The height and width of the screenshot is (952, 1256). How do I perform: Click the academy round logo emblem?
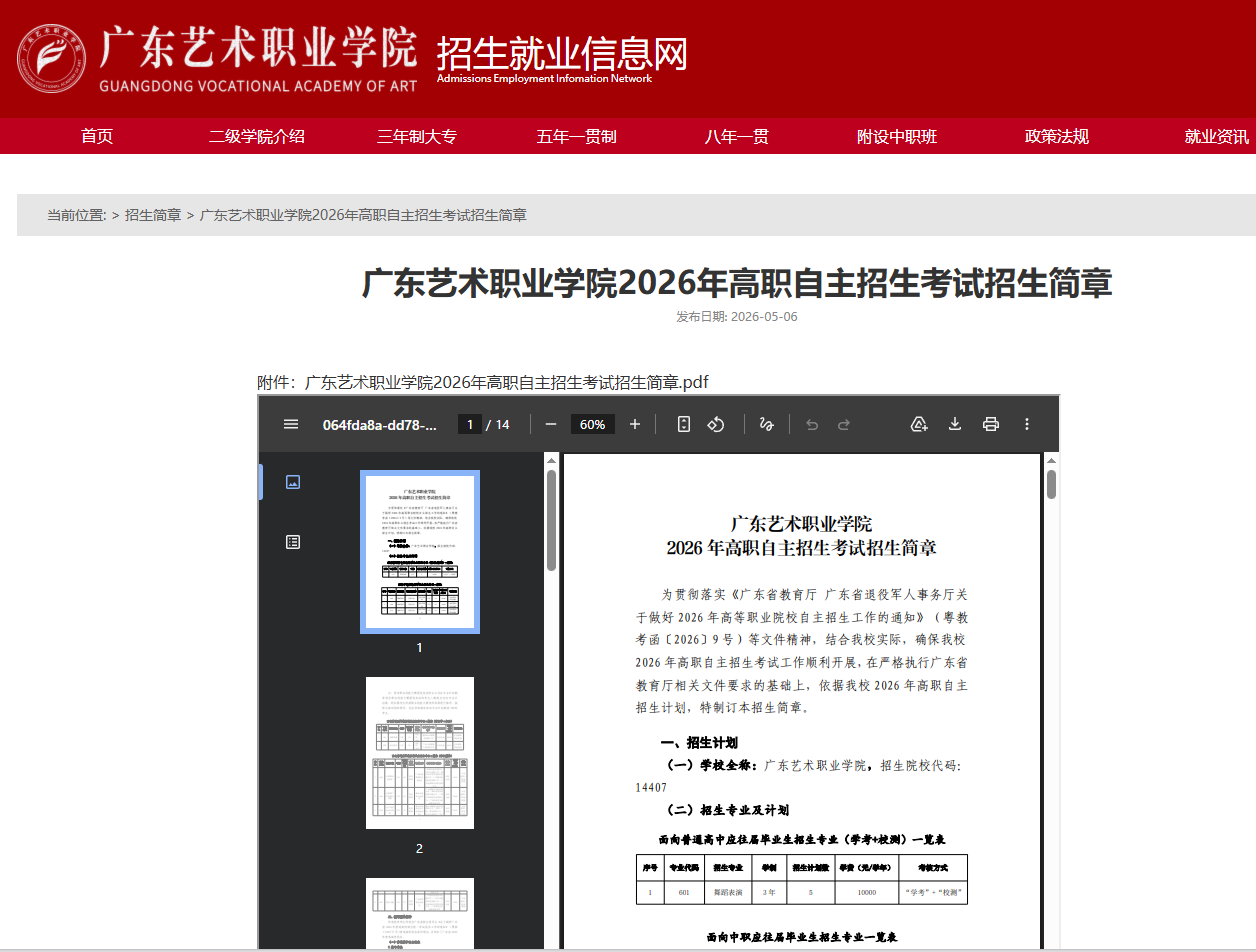(51, 59)
